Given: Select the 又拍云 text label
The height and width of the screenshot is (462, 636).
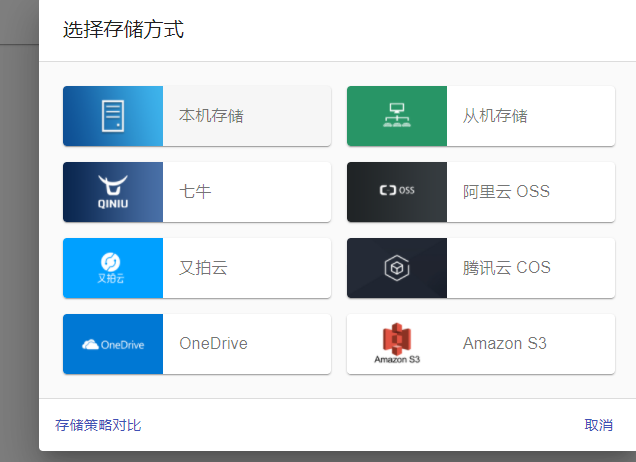Looking at the screenshot, I should point(203,268).
